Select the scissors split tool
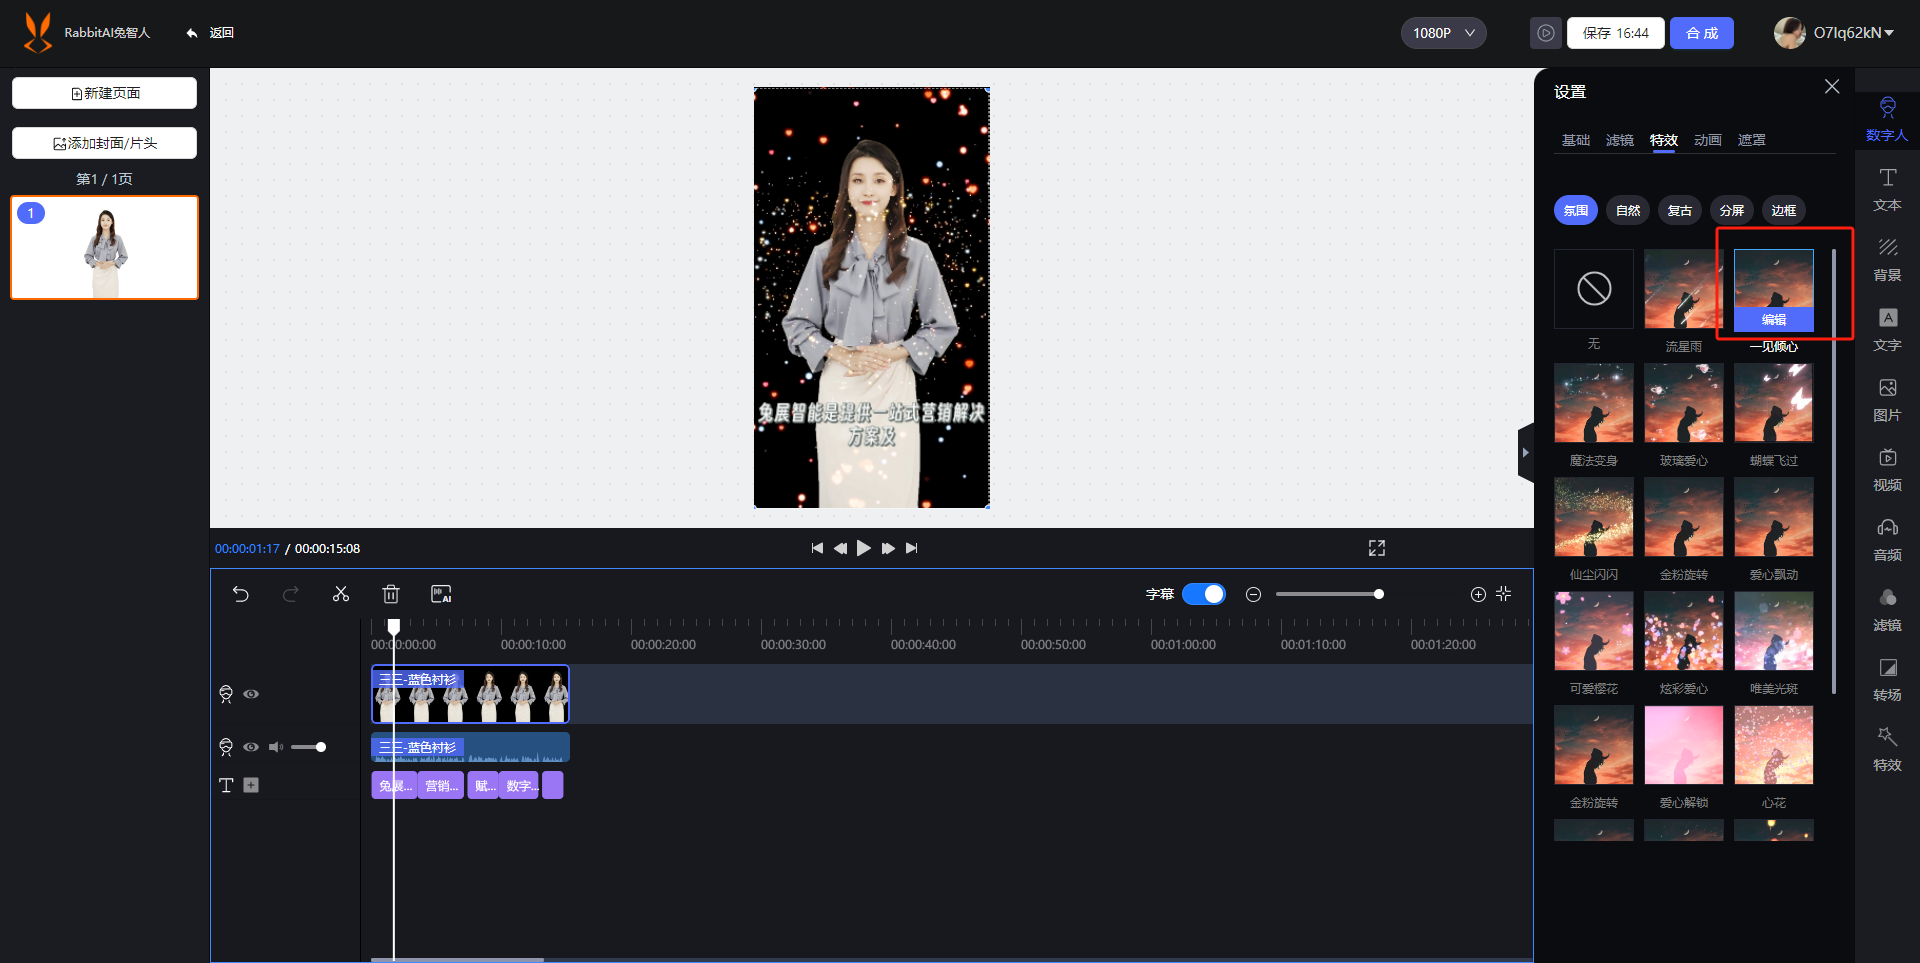 341,594
